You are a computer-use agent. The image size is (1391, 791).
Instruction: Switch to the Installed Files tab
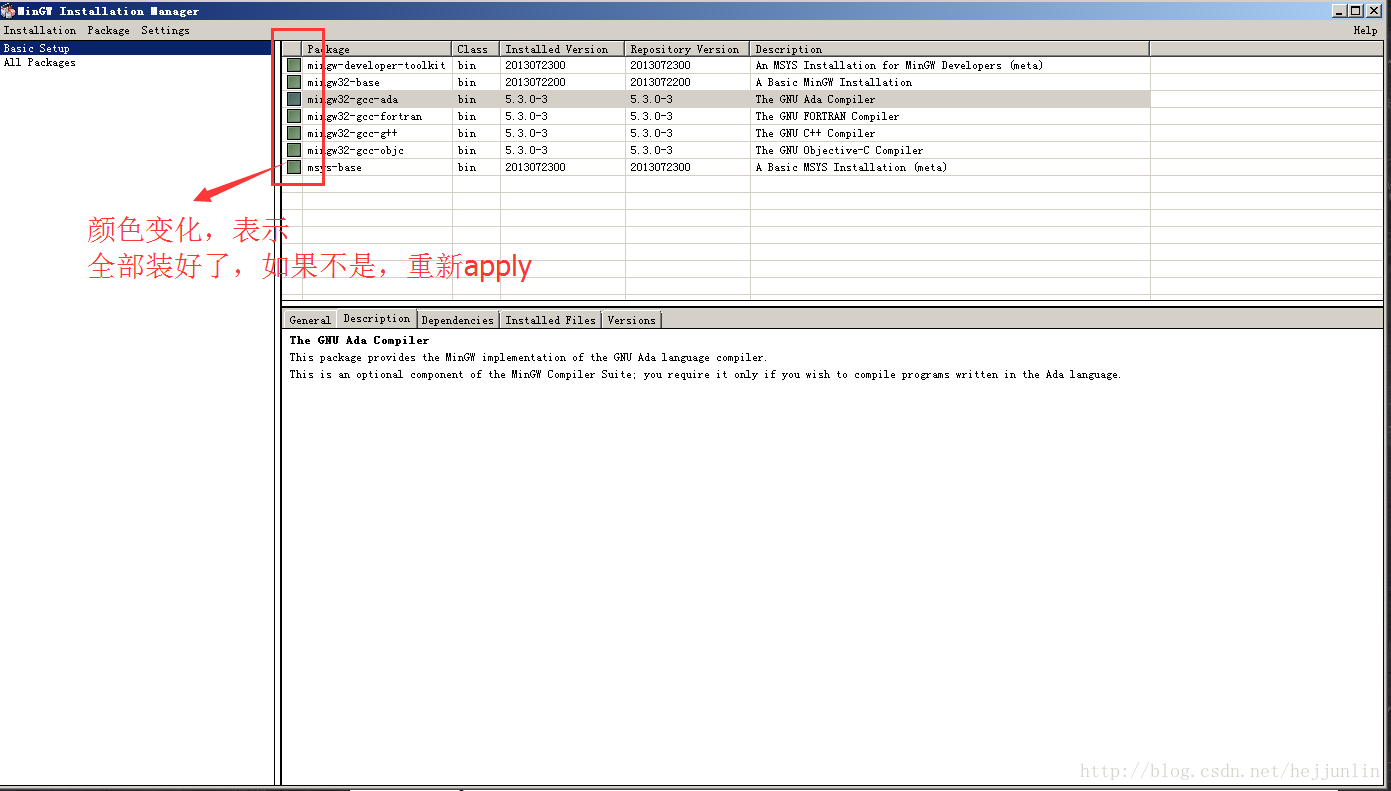(551, 320)
